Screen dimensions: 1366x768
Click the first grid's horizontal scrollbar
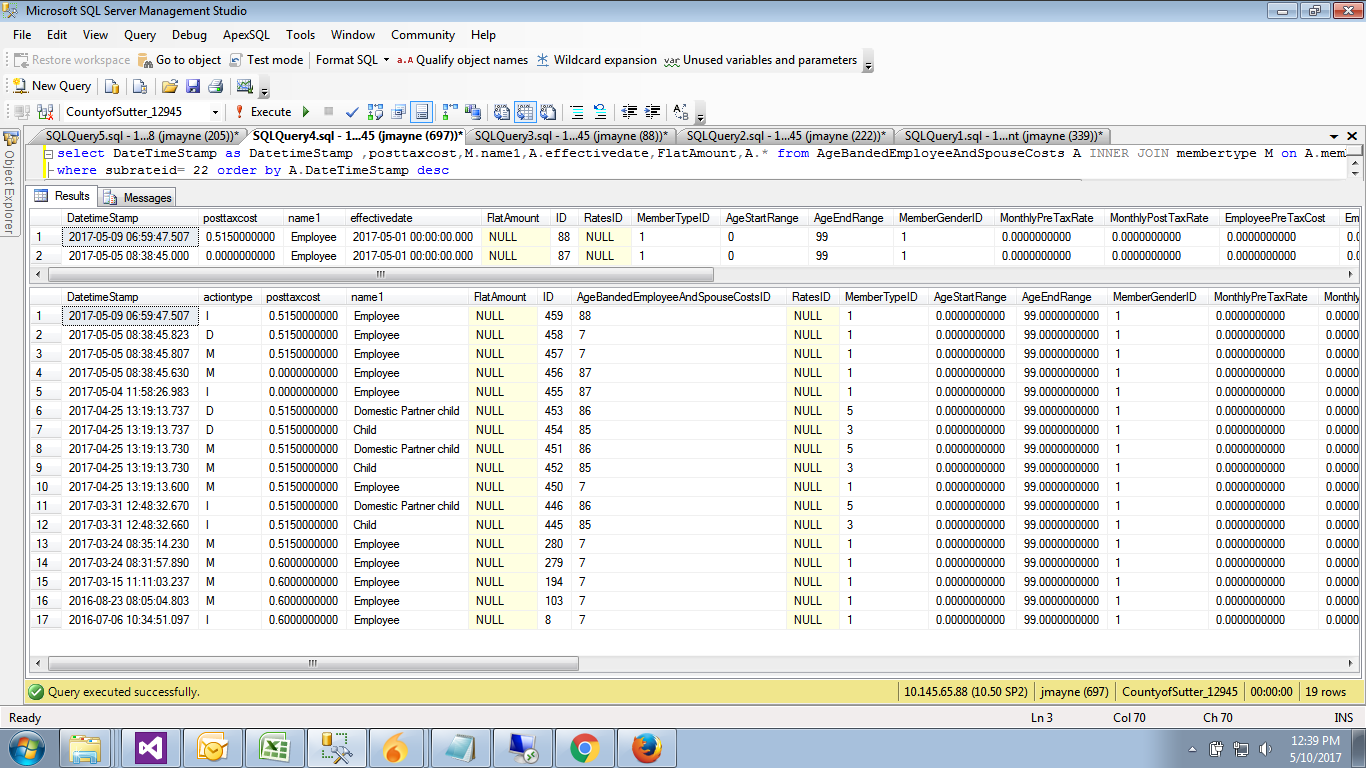(380, 274)
